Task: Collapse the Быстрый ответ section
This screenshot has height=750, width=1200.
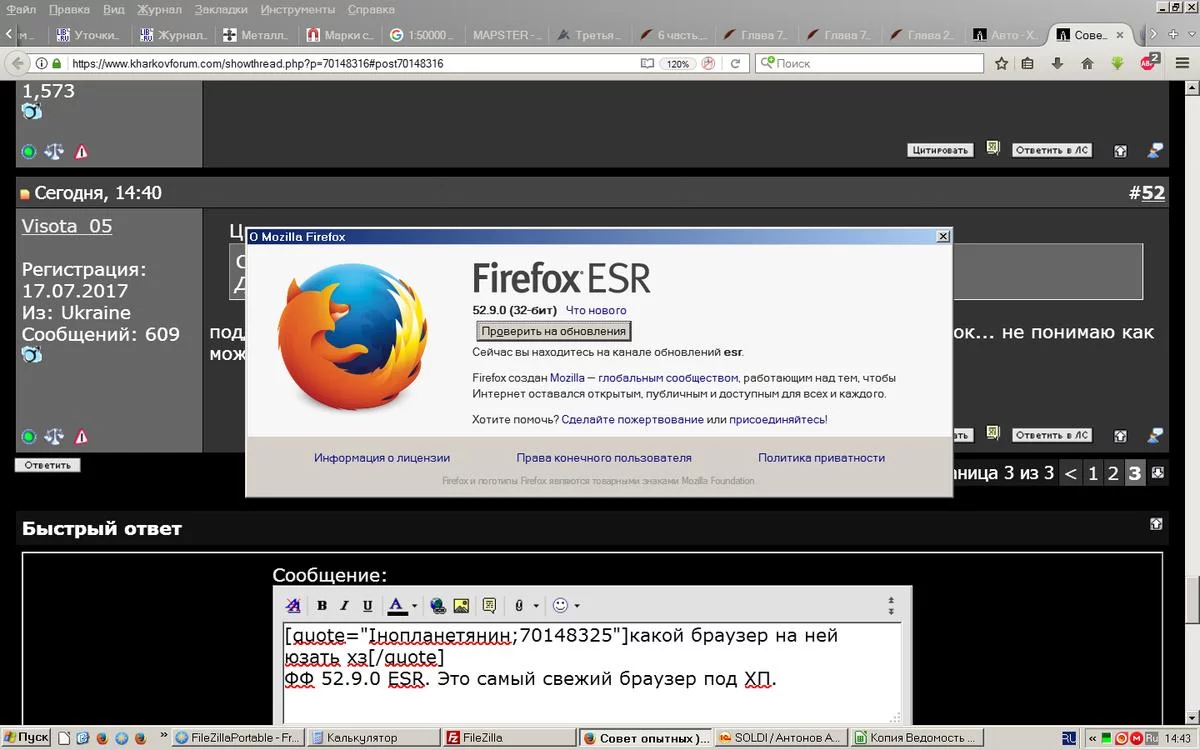Action: (1156, 523)
